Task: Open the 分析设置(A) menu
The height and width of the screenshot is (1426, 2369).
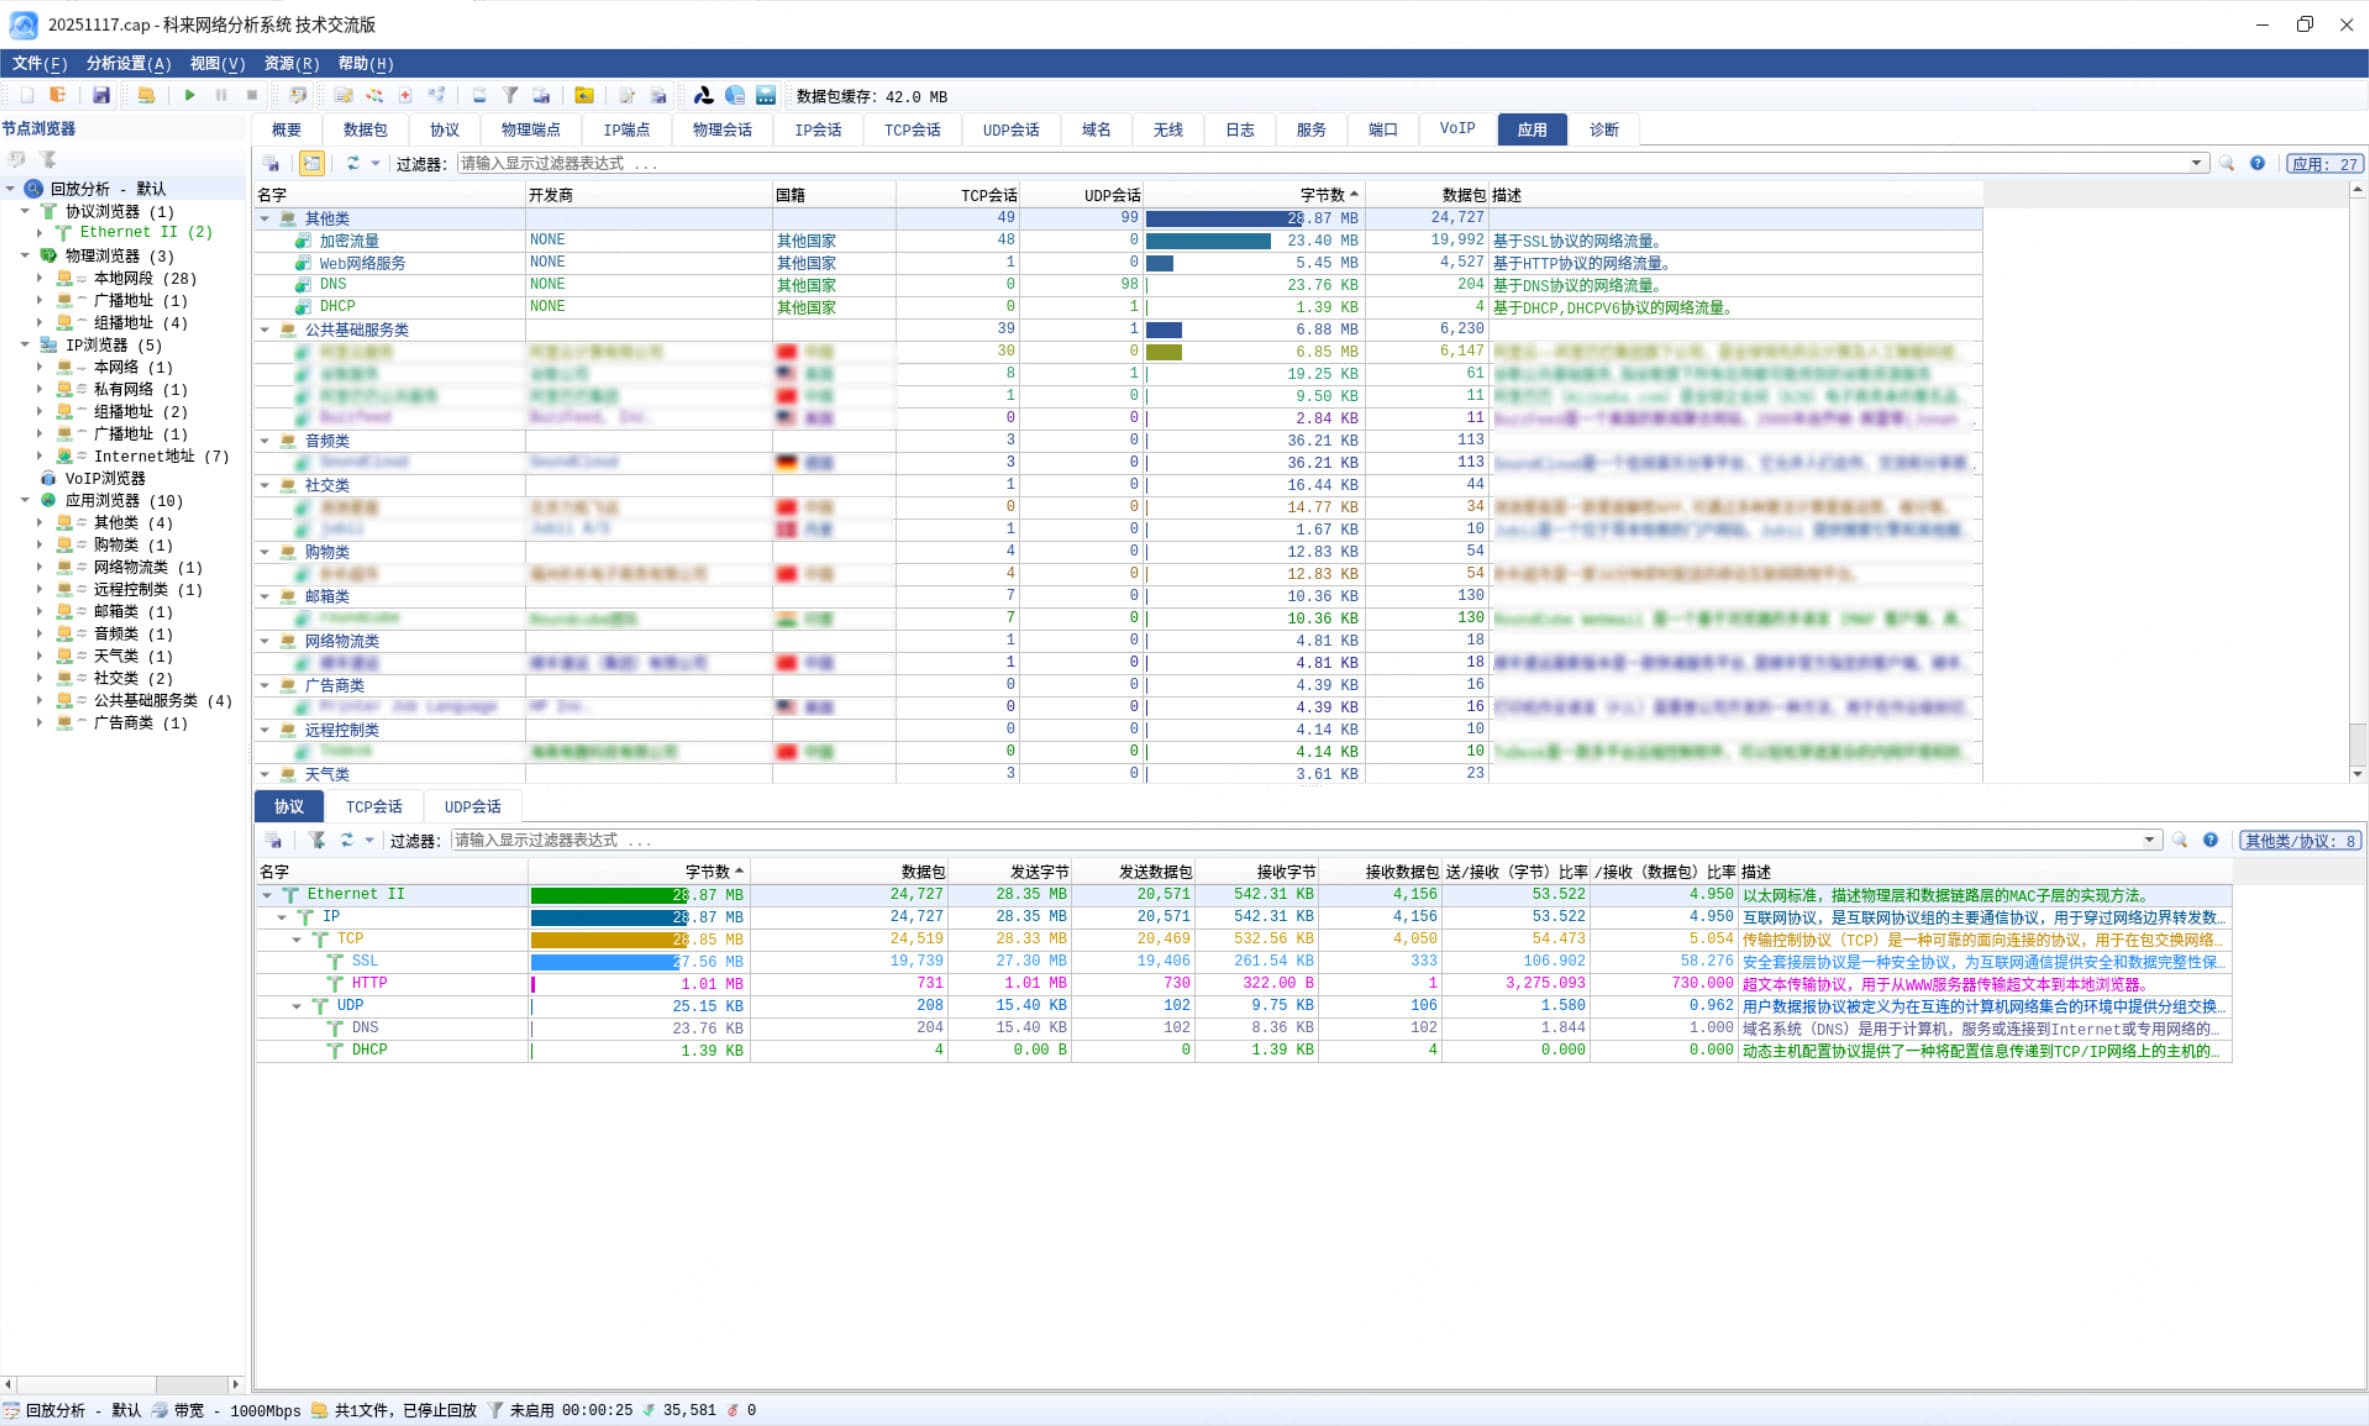Action: [x=128, y=63]
